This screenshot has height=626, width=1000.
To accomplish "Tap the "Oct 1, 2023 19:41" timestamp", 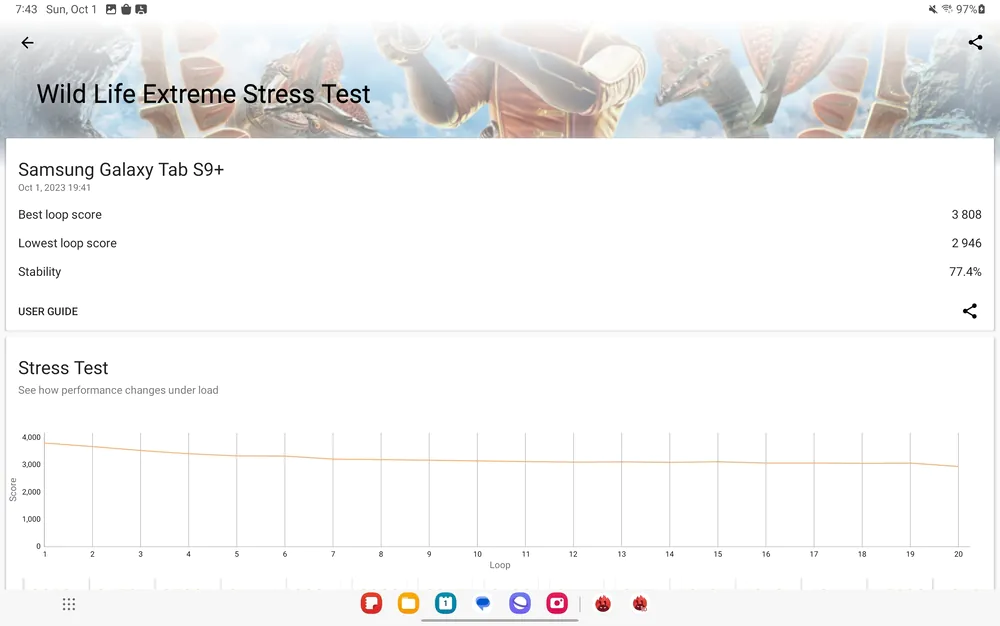I will coord(54,188).
